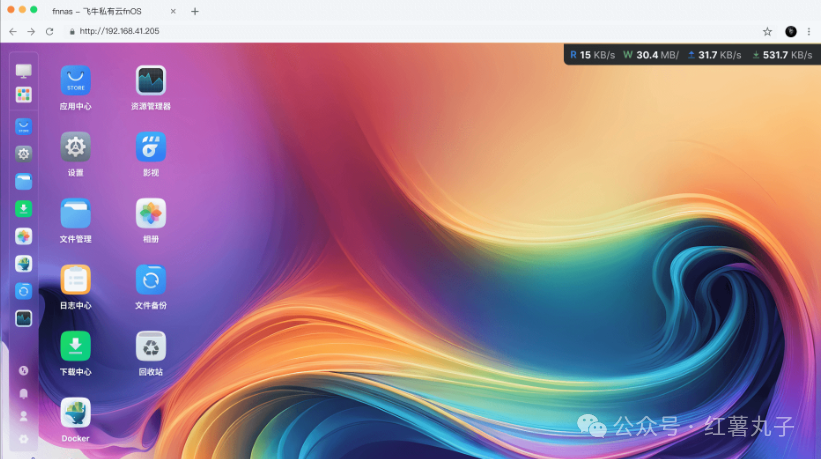Image resolution: width=821 pixels, height=459 pixels.
Task: Launch the 文件备份 file backup desktop icon
Action: point(151,280)
